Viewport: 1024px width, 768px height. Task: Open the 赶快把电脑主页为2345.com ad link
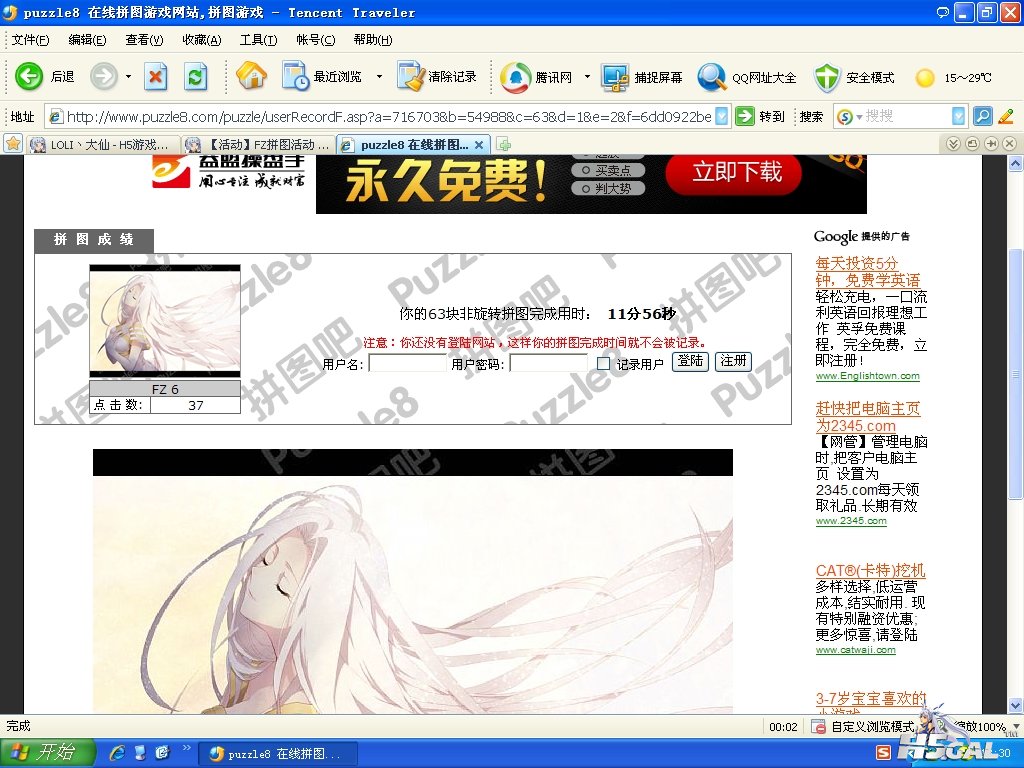click(868, 417)
